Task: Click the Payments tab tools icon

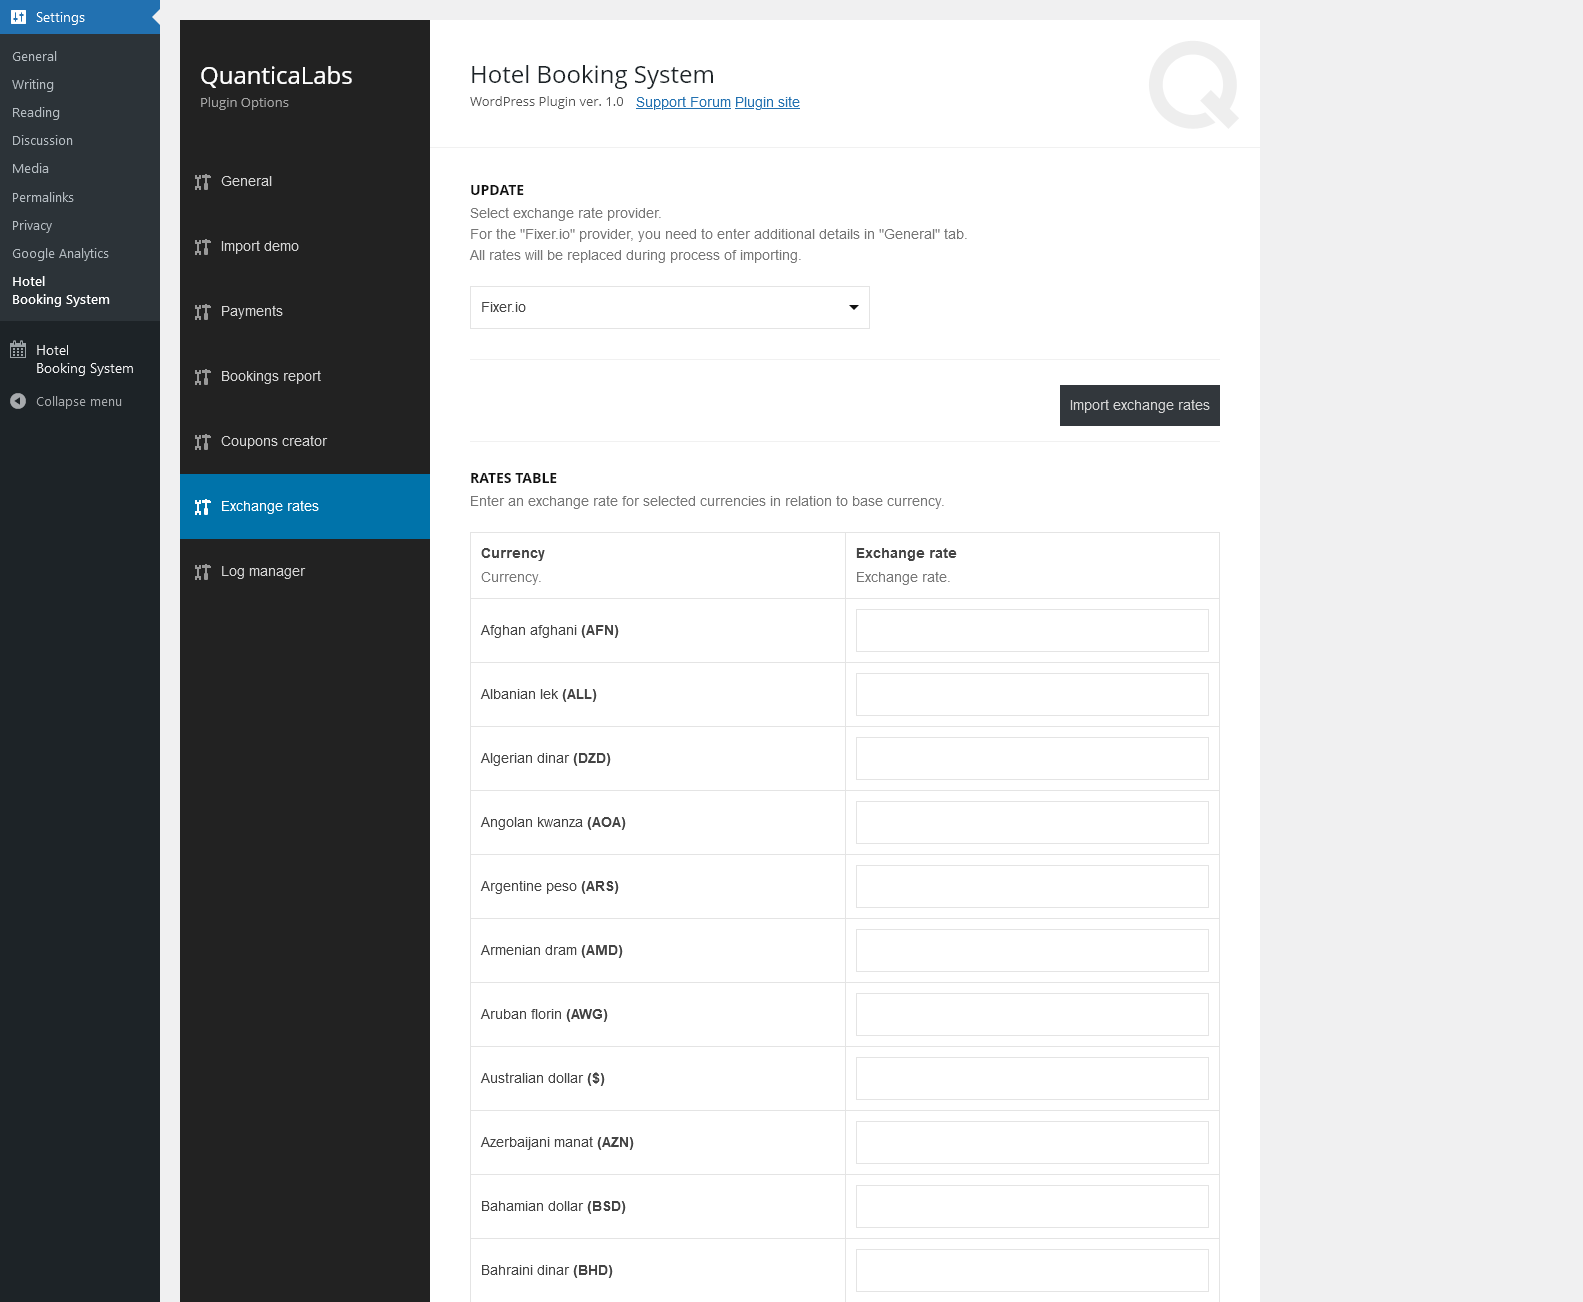Action: point(202,312)
